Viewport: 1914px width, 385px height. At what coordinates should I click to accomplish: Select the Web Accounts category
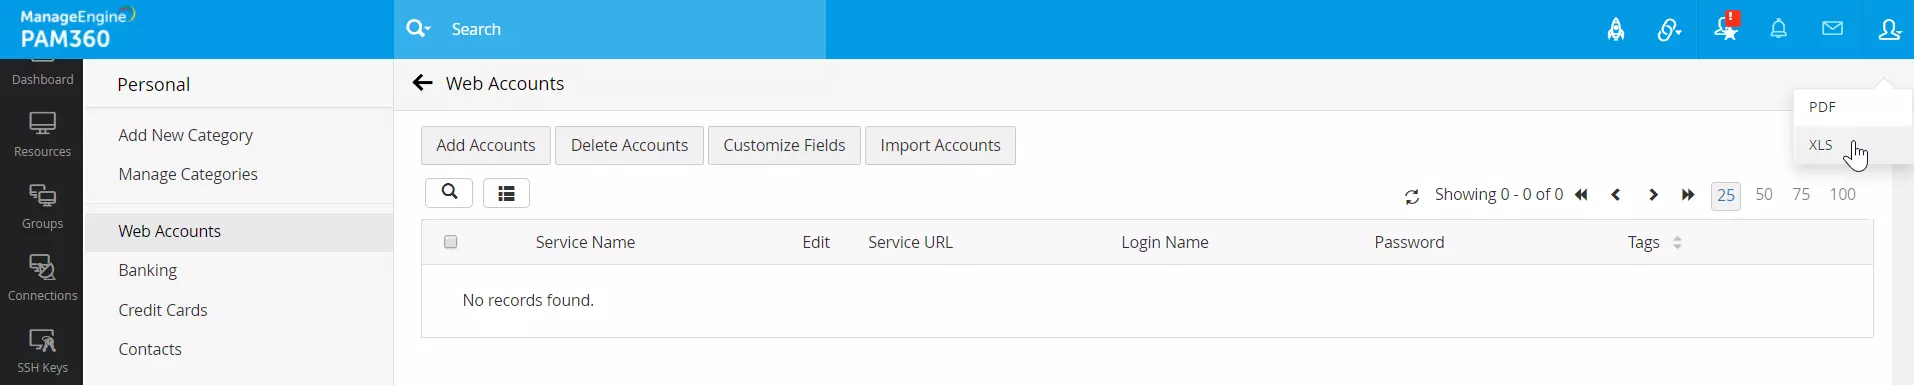coord(239,231)
